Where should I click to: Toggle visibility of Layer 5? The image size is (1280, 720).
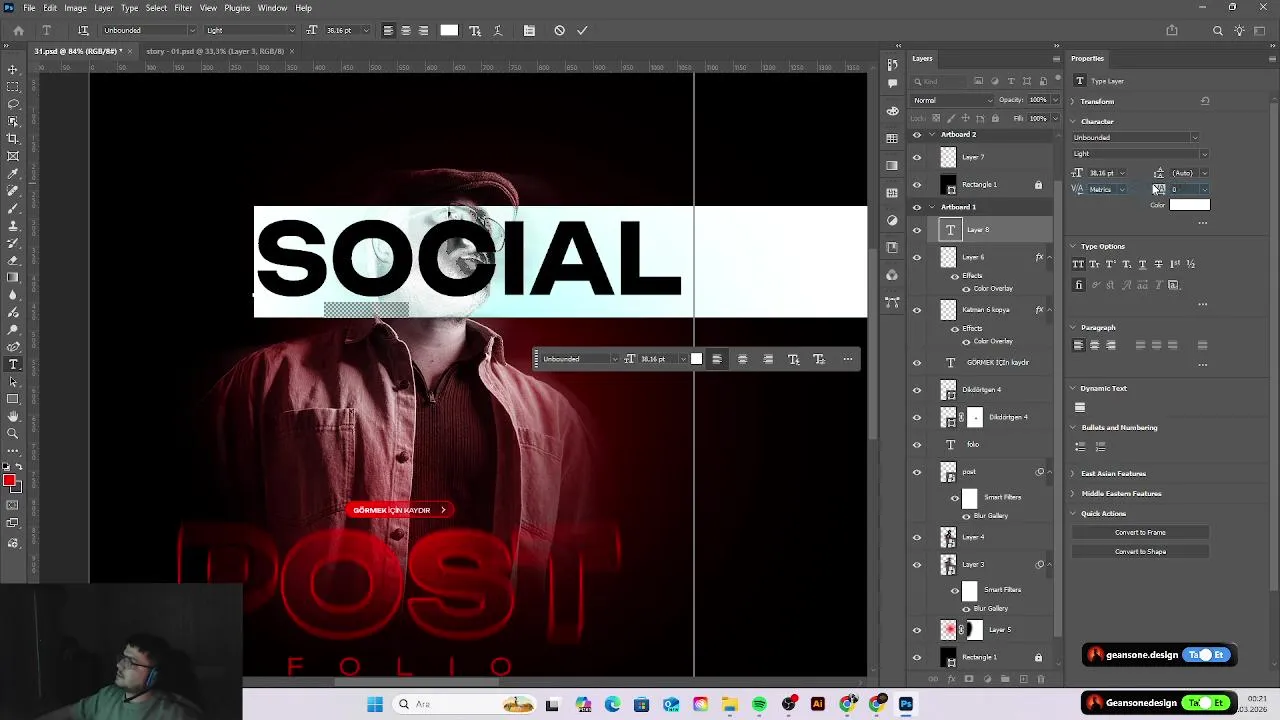[x=917, y=630]
